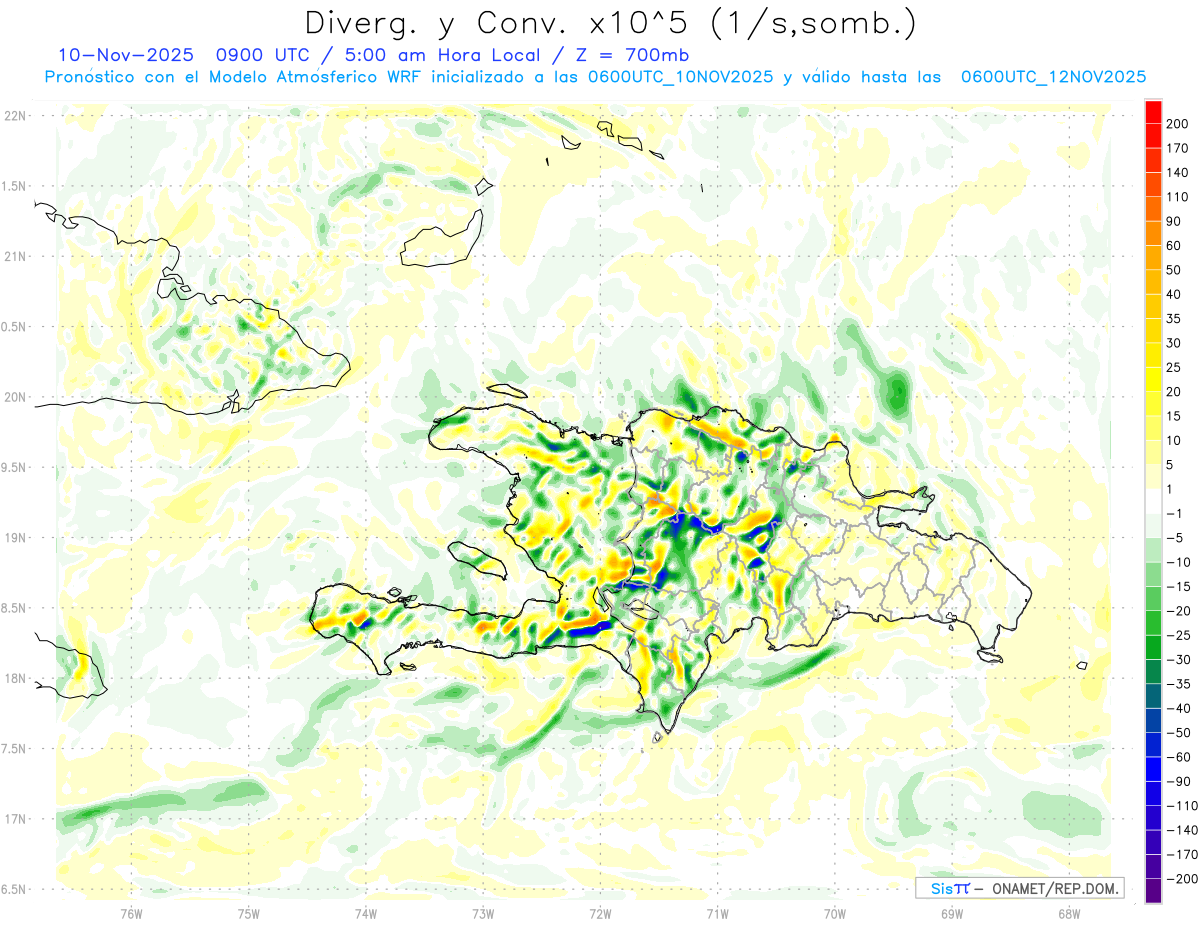The image size is (1200, 927).
Task: Click the "-90" colorbar value
Action: pyautogui.click(x=1177, y=781)
